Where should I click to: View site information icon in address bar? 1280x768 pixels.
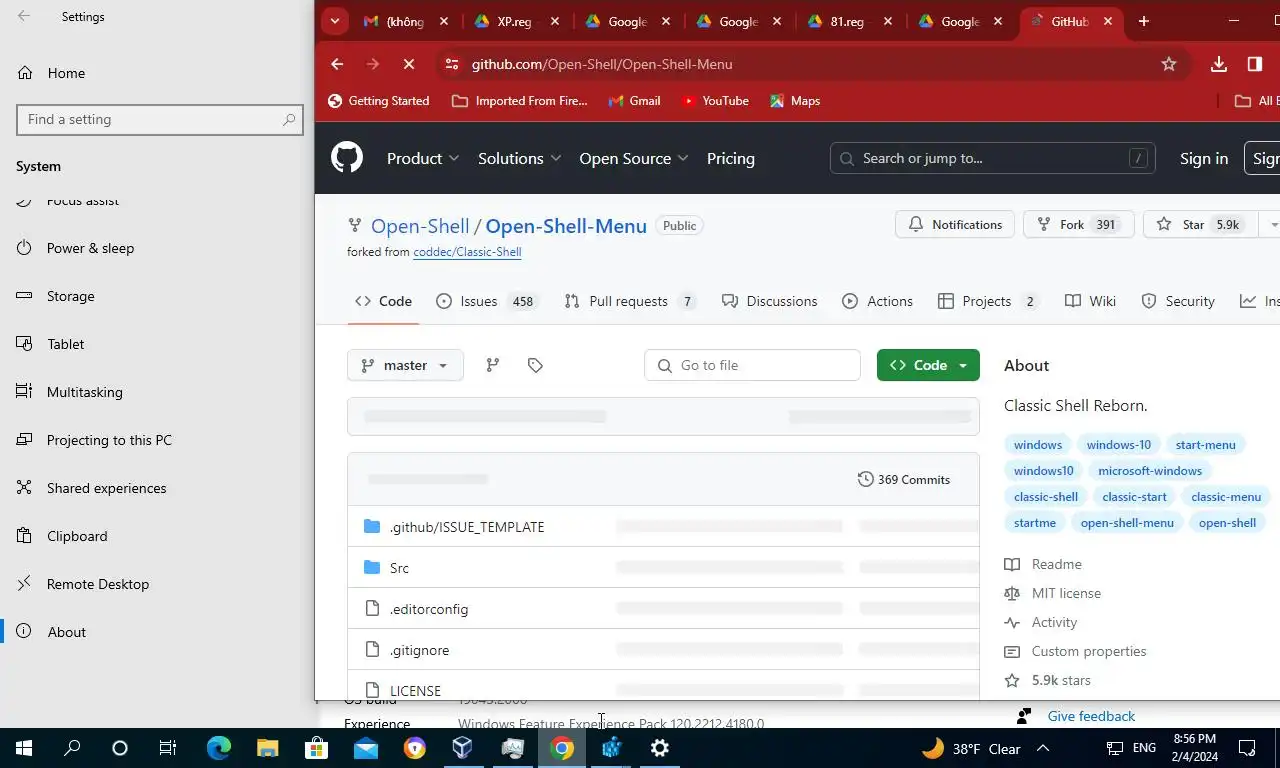452,64
